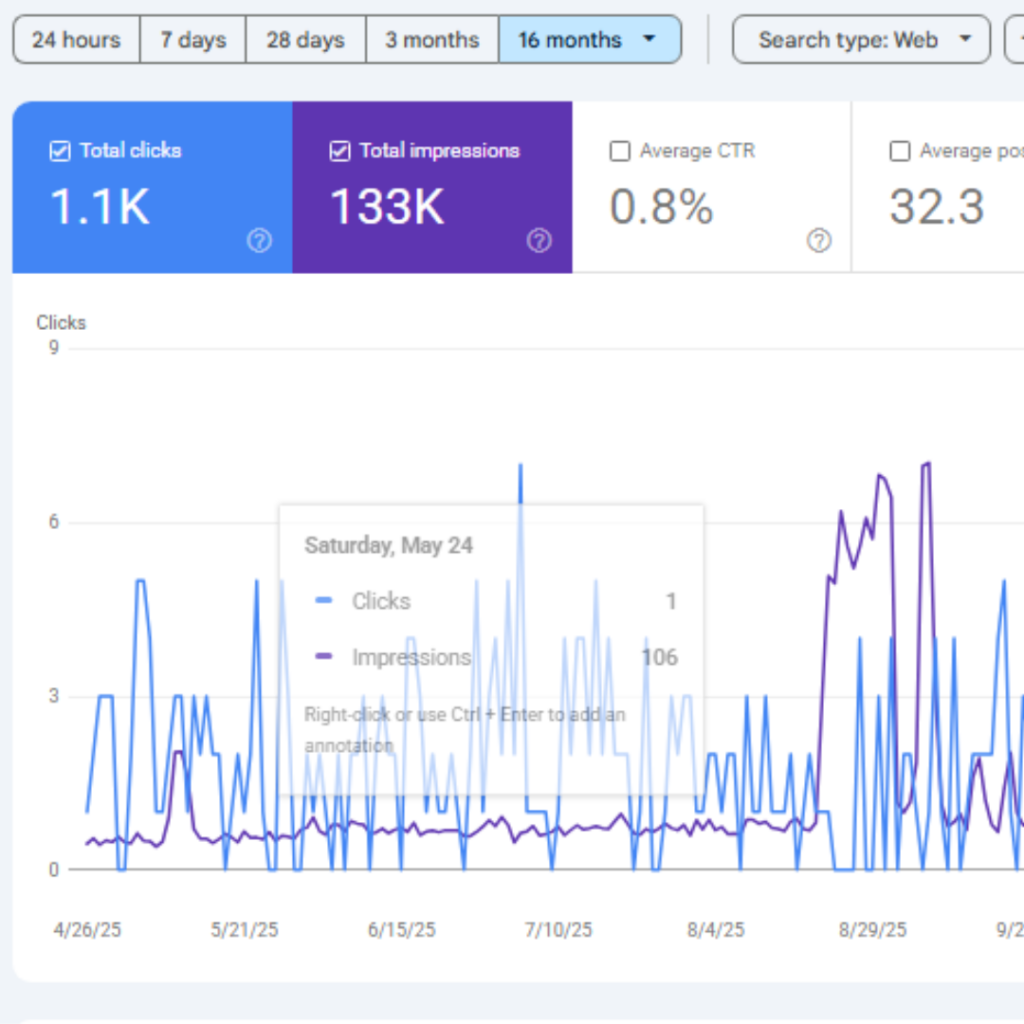Click the 8/4/25 date axis label
The height and width of the screenshot is (1024, 1024).
[716, 930]
